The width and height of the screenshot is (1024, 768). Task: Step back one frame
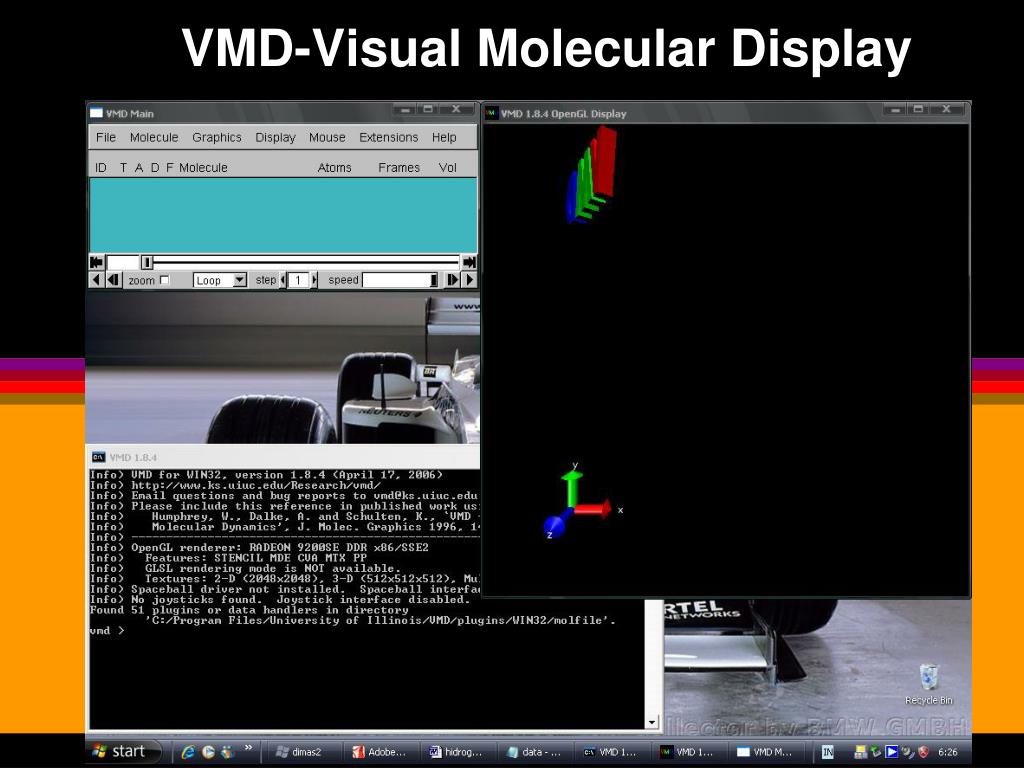pyautogui.click(x=113, y=280)
